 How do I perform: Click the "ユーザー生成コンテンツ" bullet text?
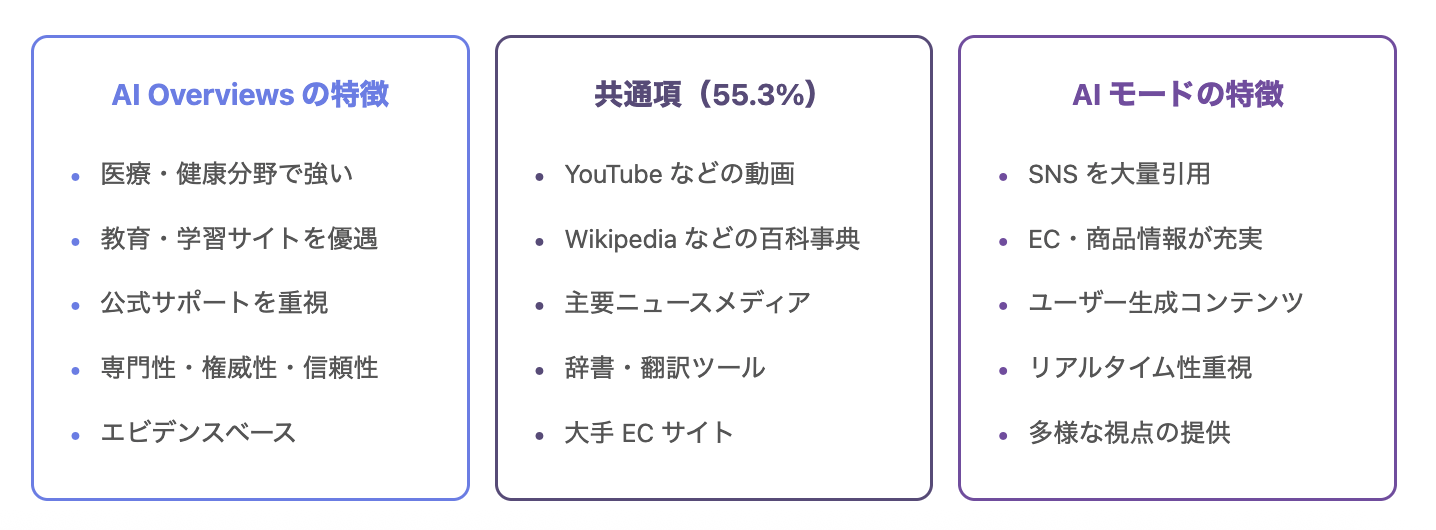[x=1166, y=303]
